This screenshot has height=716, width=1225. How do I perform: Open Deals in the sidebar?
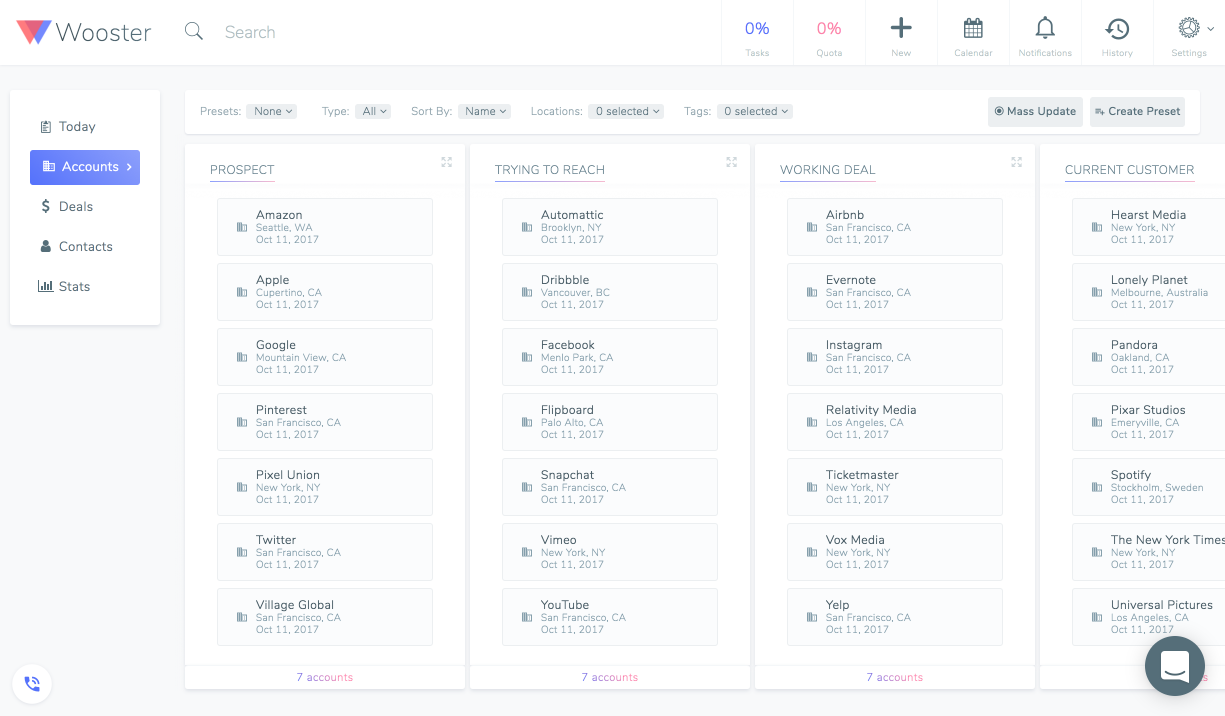(x=67, y=207)
